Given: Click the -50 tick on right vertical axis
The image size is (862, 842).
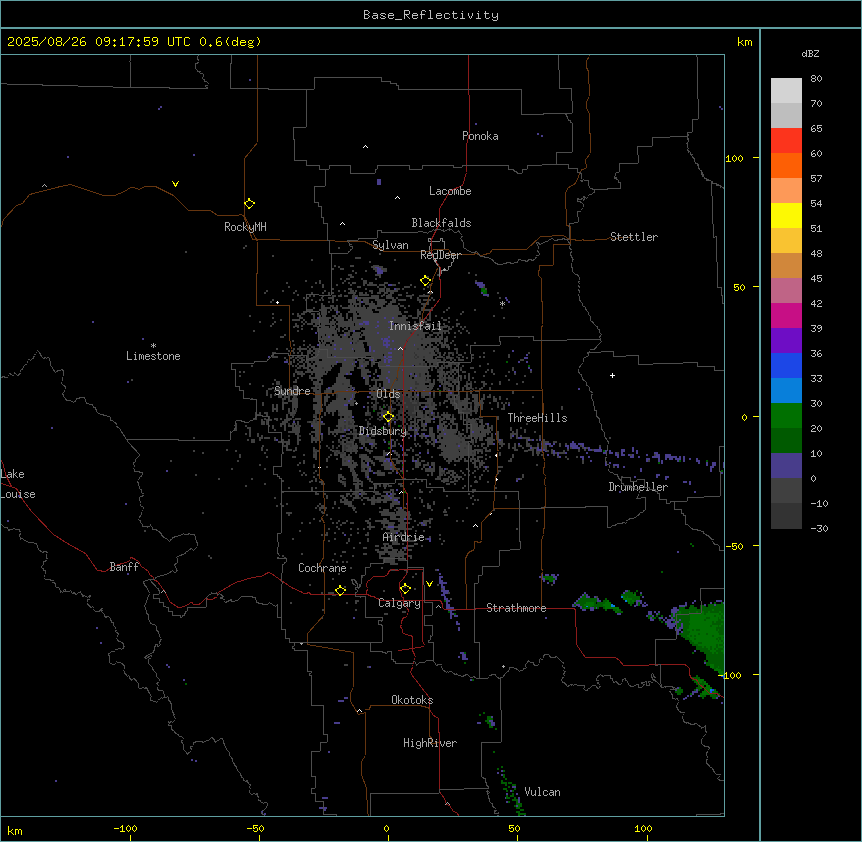Looking at the screenshot, I should pyautogui.click(x=734, y=546).
